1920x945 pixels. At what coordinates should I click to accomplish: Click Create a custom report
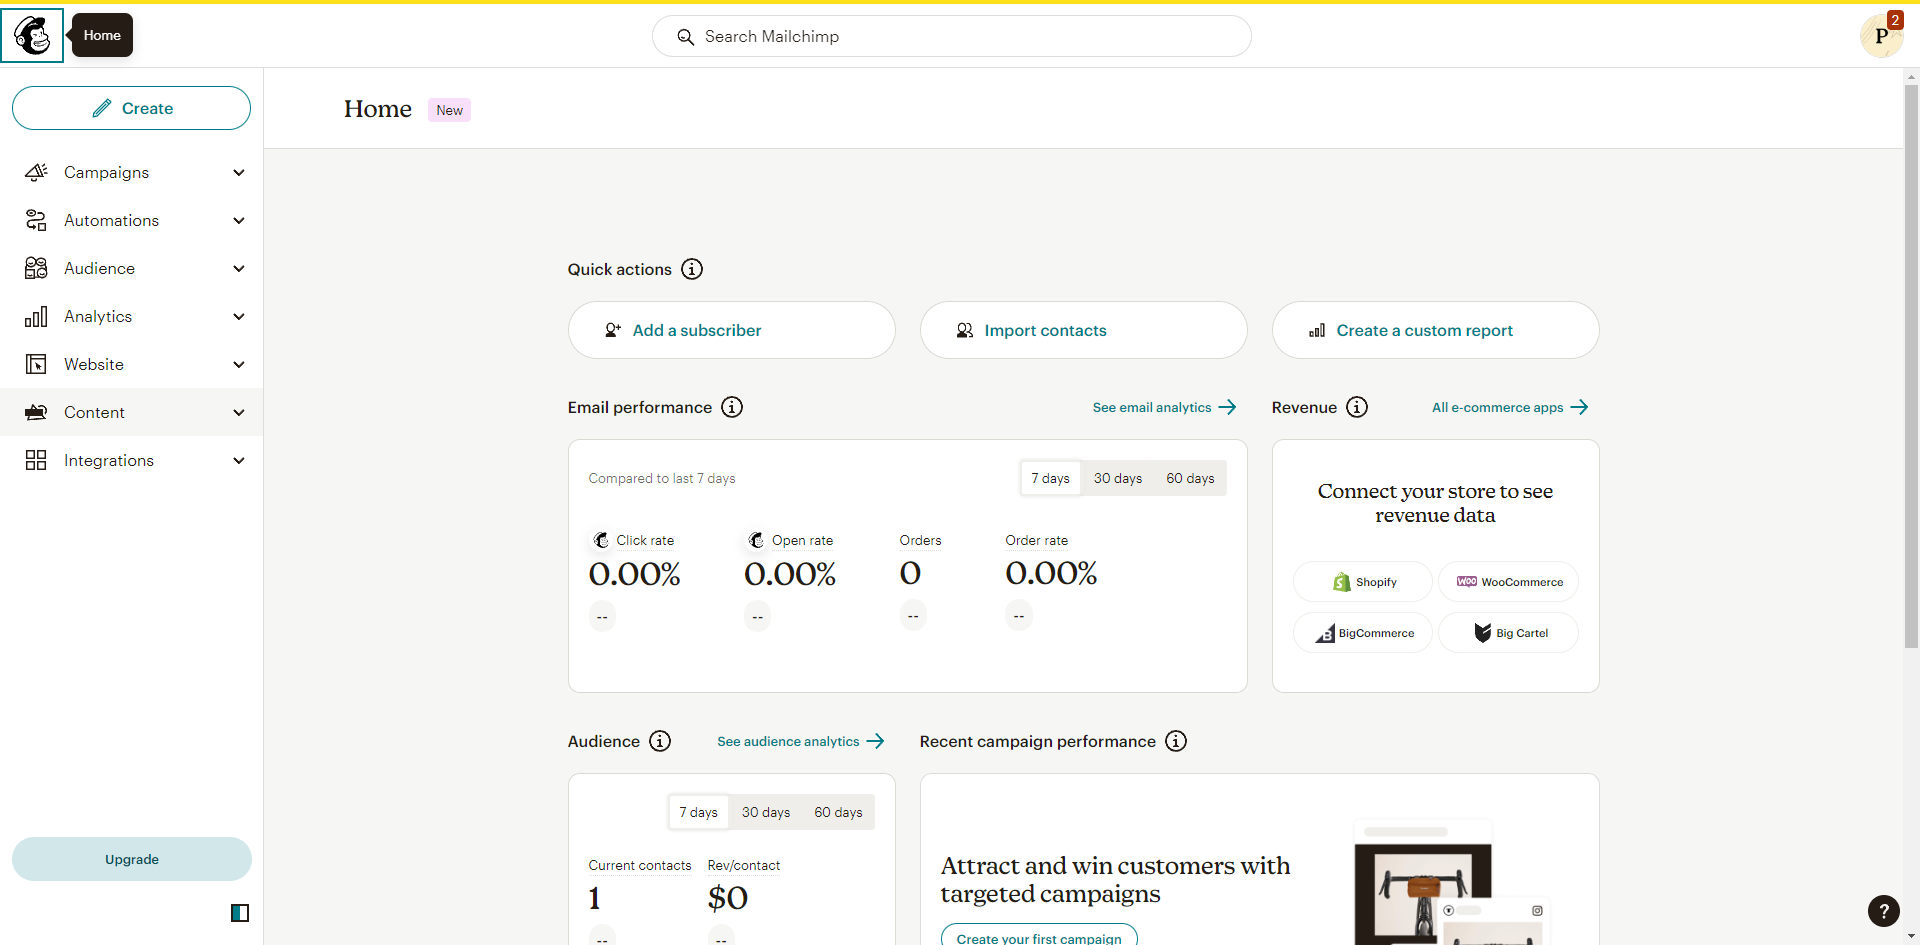tap(1436, 330)
